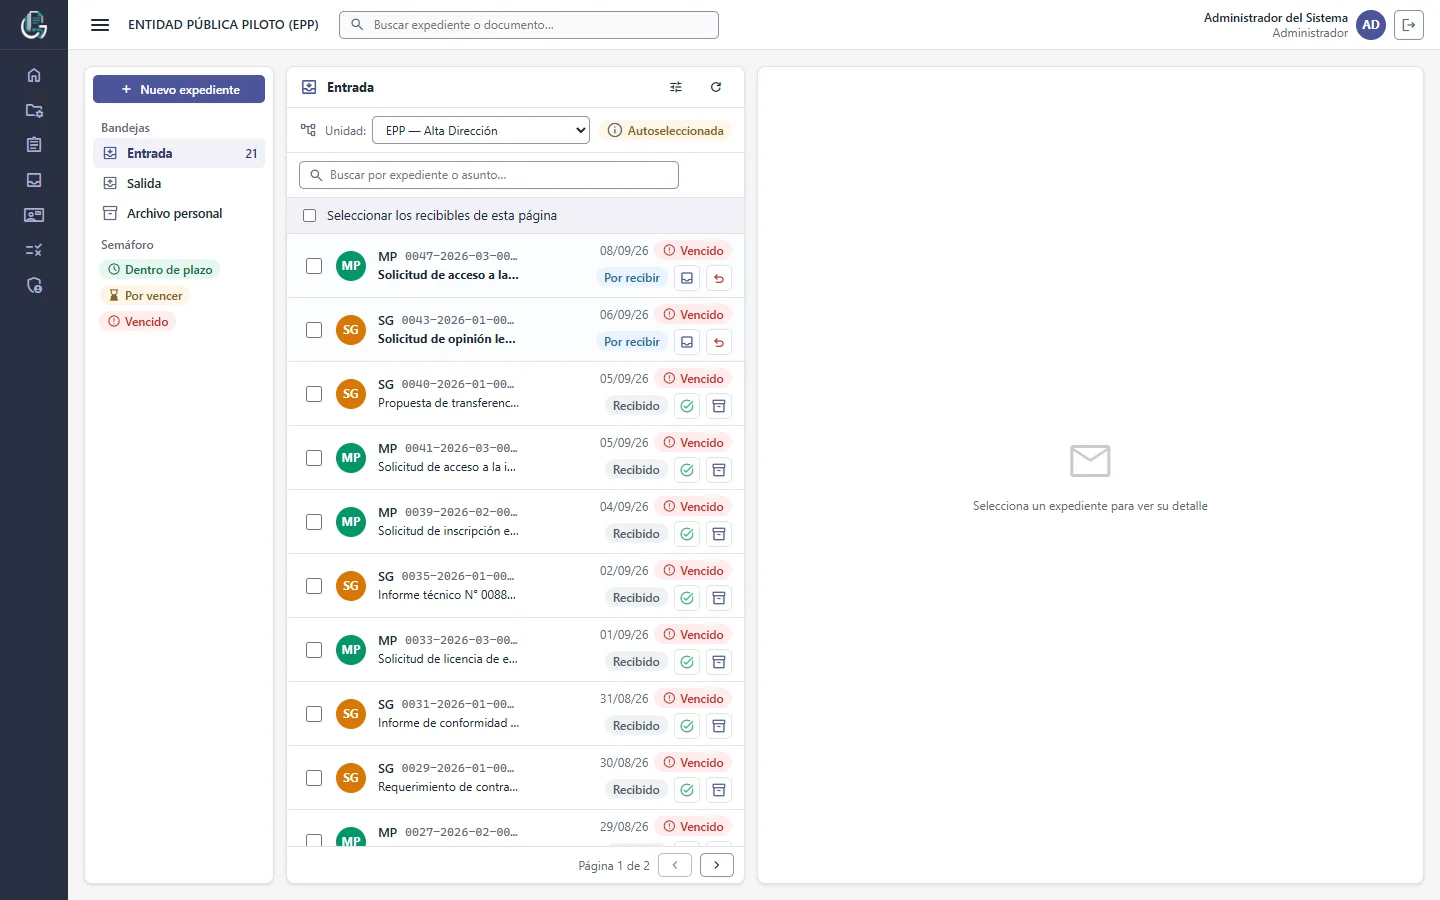The height and width of the screenshot is (900, 1440).
Task: Check the box for expediente 0031-2026-01
Action: (314, 714)
